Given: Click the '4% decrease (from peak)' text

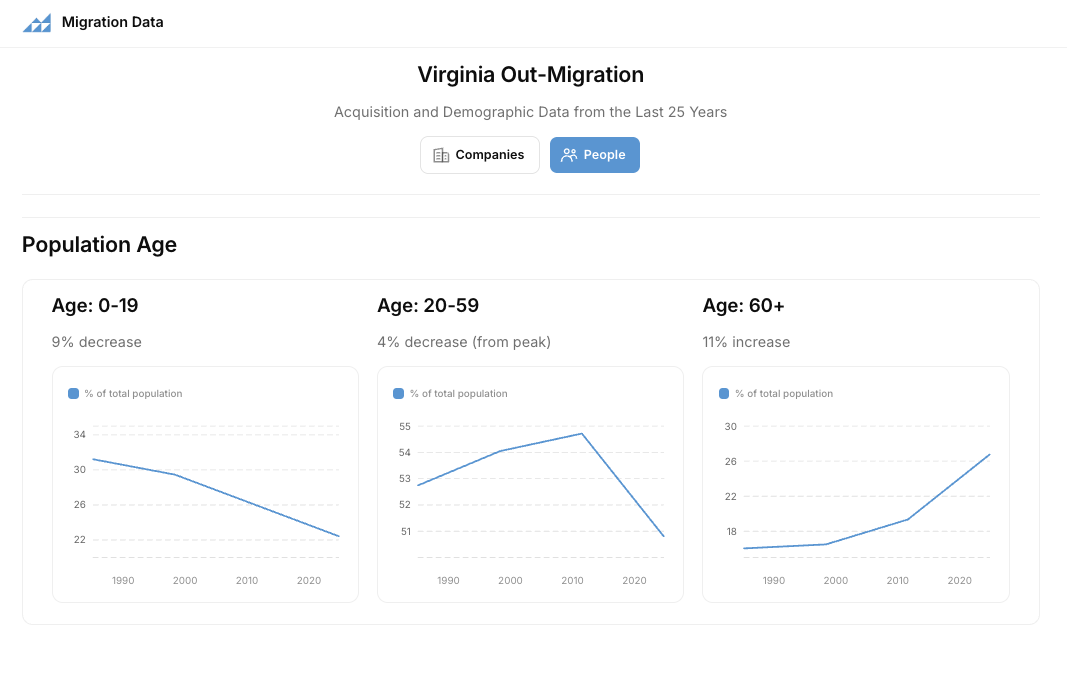Looking at the screenshot, I should [x=464, y=342].
